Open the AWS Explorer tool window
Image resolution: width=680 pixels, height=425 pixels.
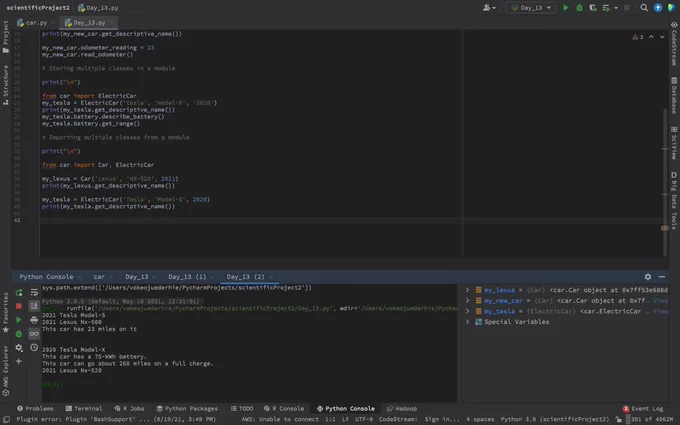tap(6, 371)
